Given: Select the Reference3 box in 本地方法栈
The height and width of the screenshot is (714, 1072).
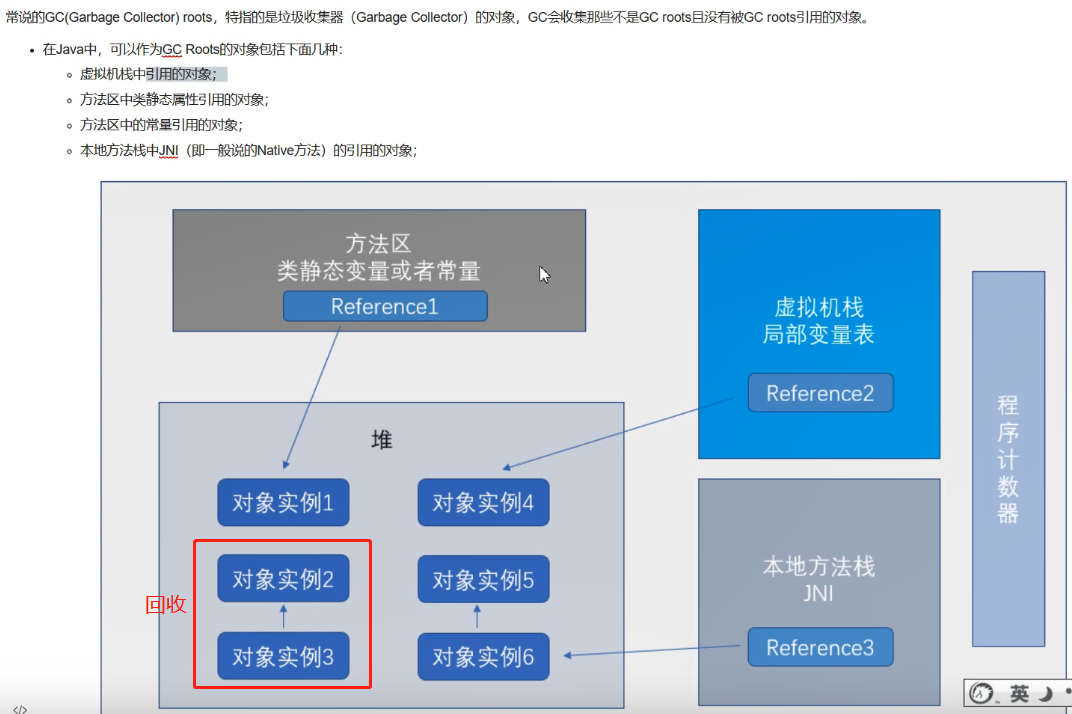Looking at the screenshot, I should coord(820,647).
